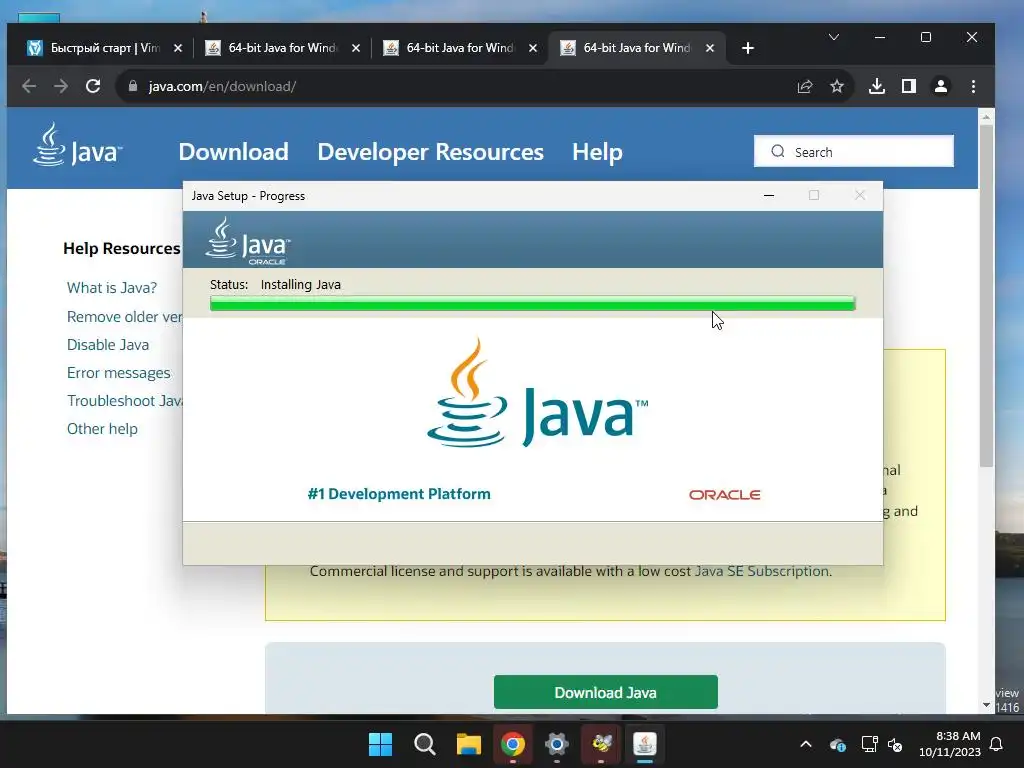Open File Explorer from taskbar
The width and height of the screenshot is (1024, 768).
tap(468, 744)
